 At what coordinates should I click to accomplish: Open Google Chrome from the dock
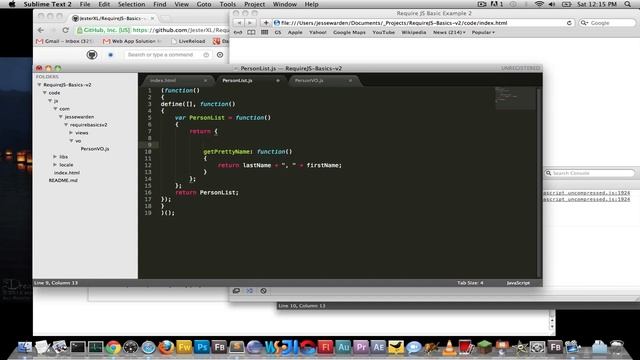(113, 347)
